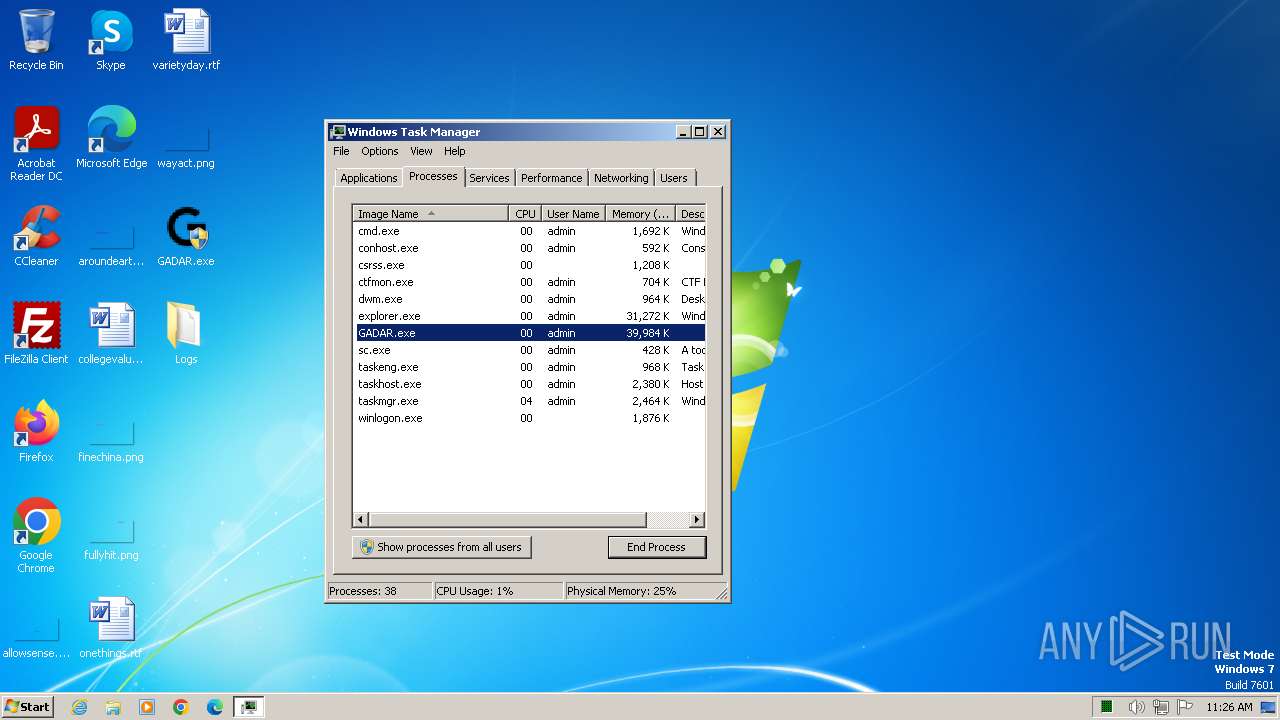Click the horizontal scrollbar right arrow
The width and height of the screenshot is (1280, 720).
[697, 520]
